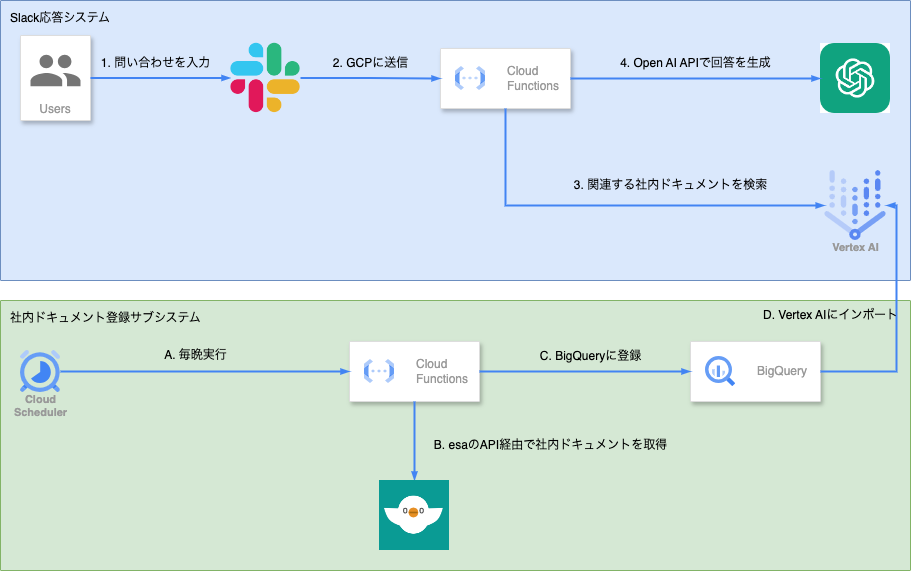
Task: Select the Vertex AI icon
Action: pyautogui.click(x=855, y=204)
